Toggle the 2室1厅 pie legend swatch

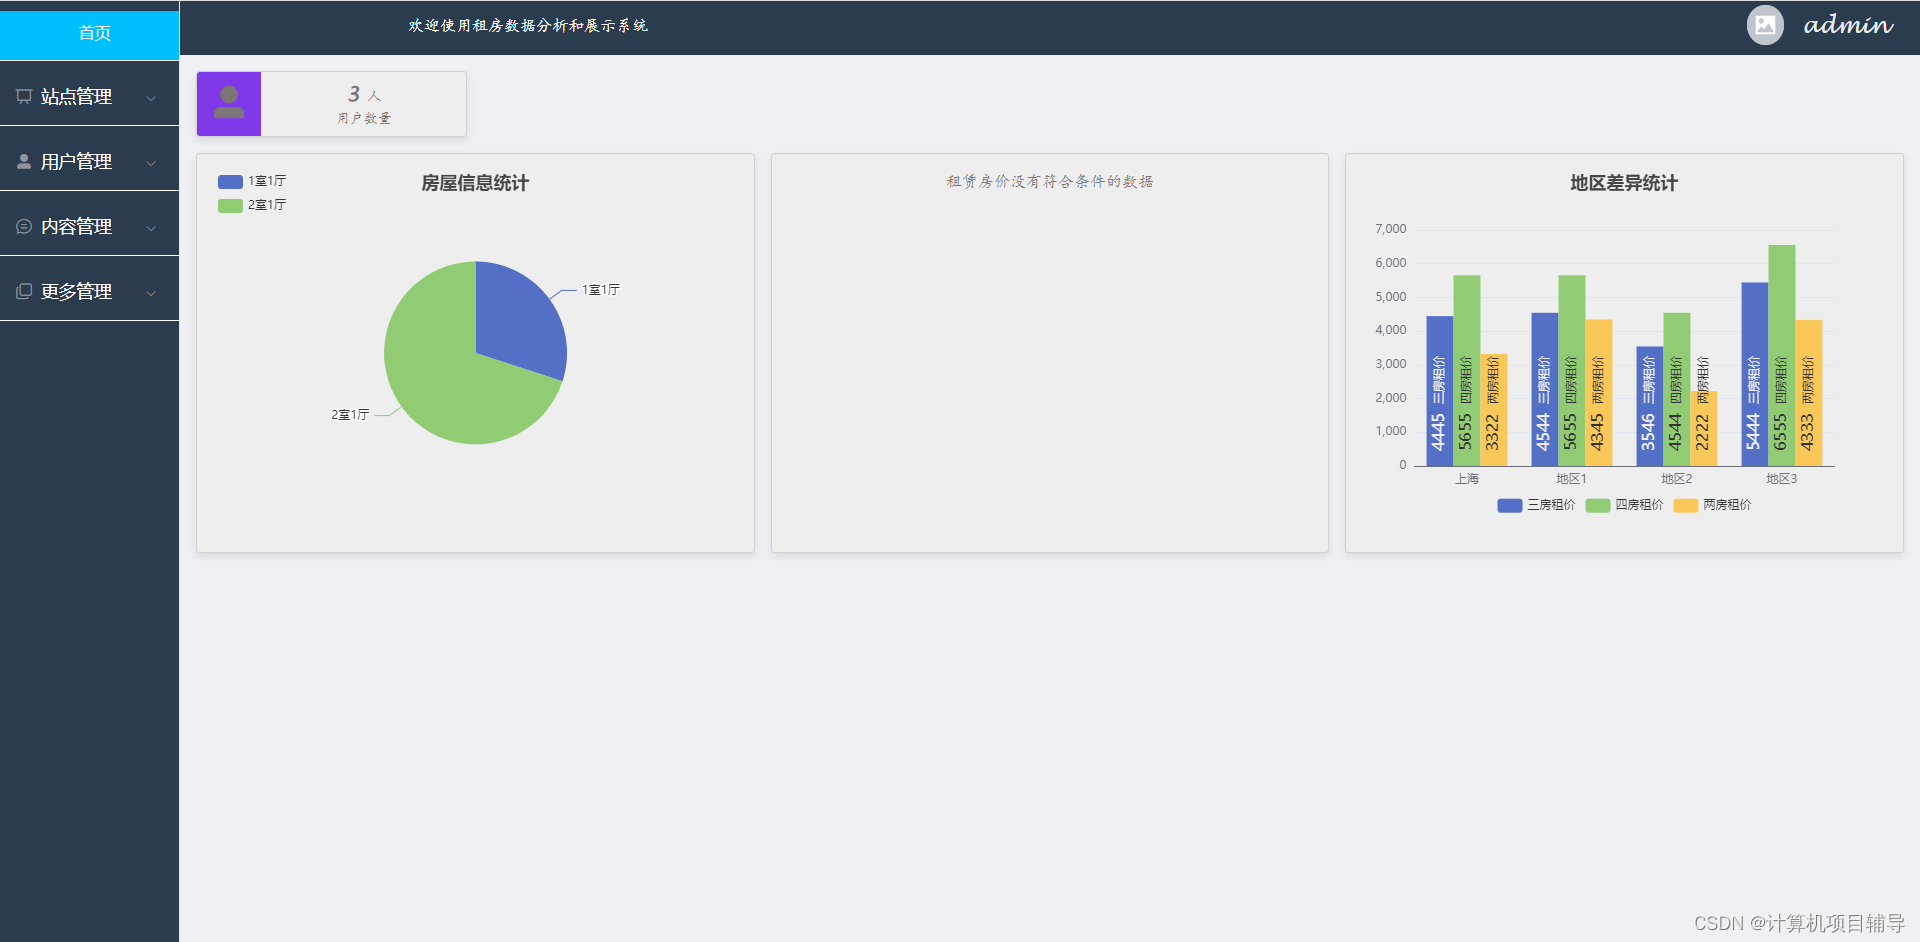pyautogui.click(x=230, y=205)
